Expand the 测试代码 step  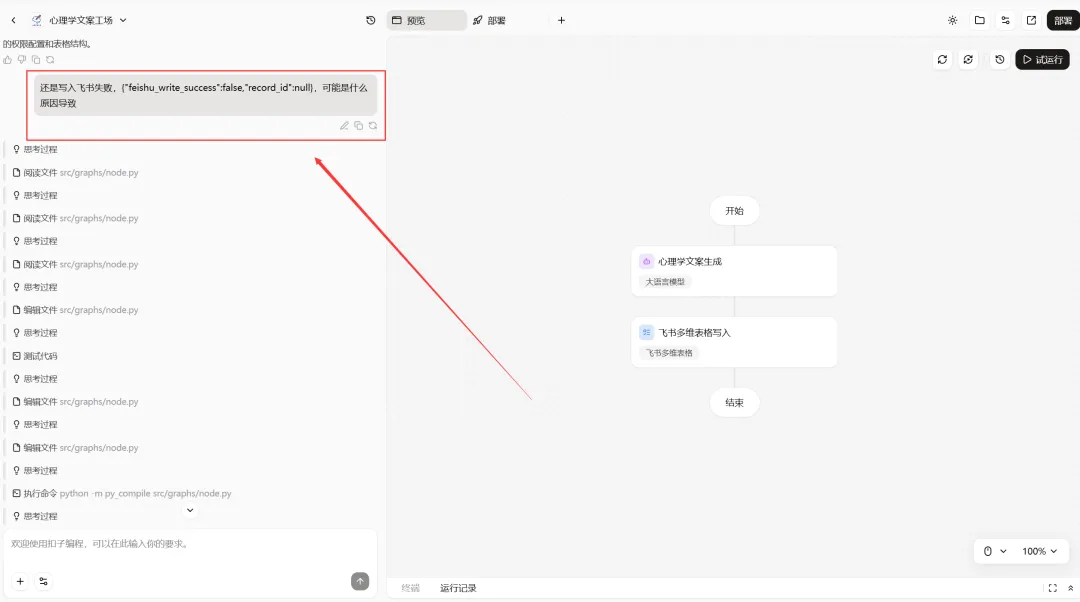(x=35, y=356)
